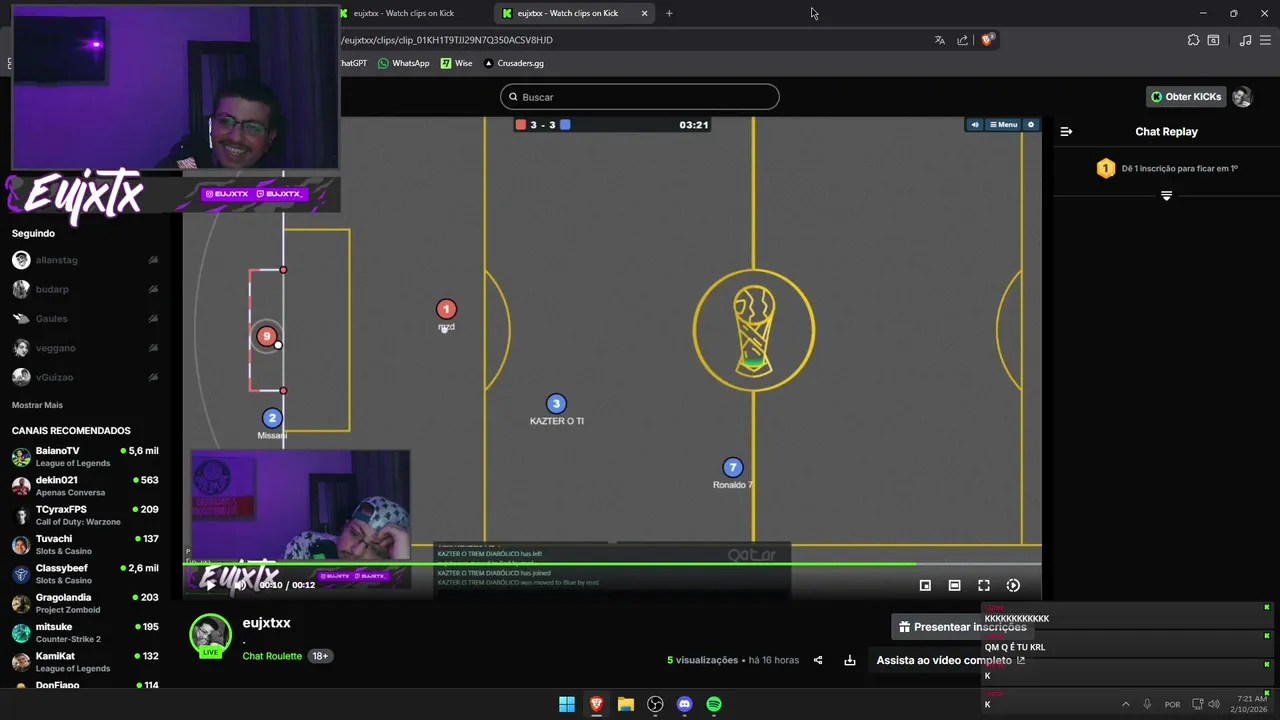
Task: Open recommended channel Classybeef
Action: [85, 574]
